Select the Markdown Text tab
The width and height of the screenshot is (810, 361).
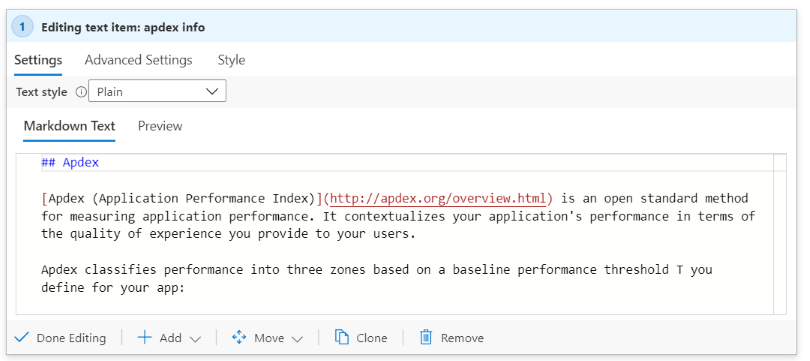point(70,126)
